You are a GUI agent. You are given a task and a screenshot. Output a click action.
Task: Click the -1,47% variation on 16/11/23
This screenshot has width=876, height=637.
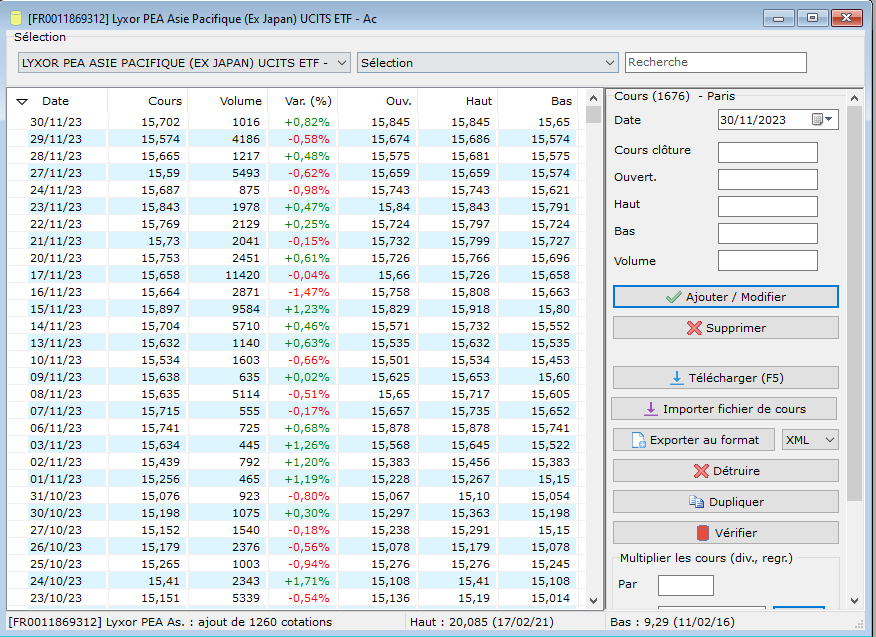point(308,292)
